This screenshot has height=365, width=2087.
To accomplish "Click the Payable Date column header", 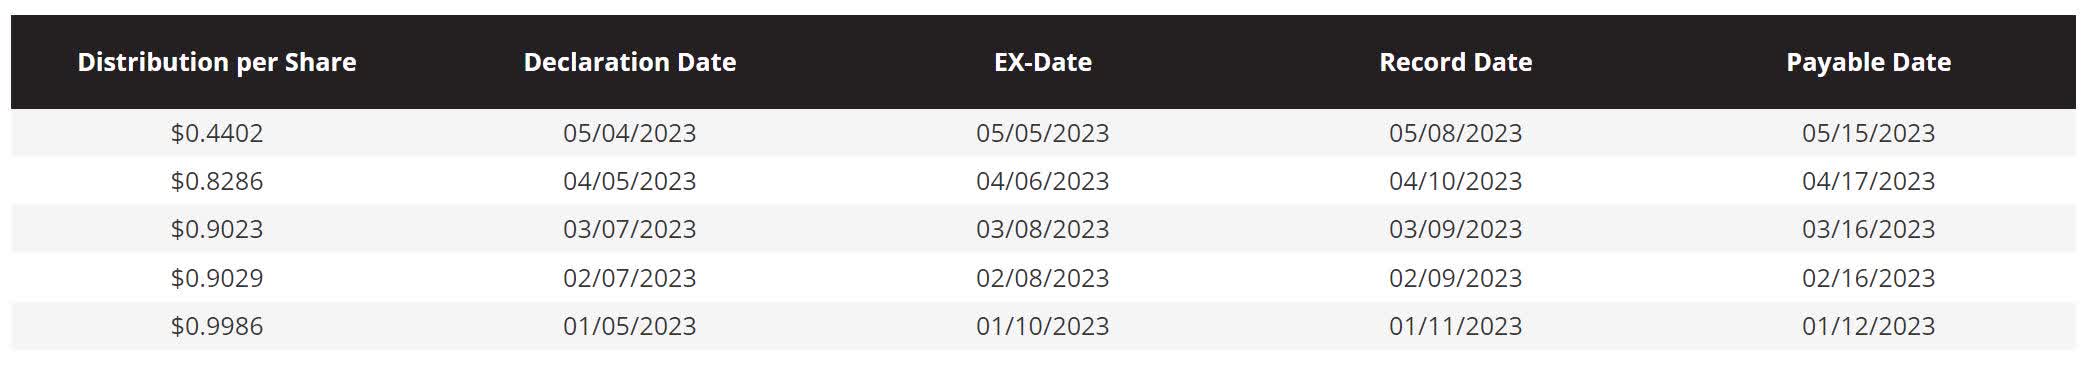I will tap(1869, 62).
